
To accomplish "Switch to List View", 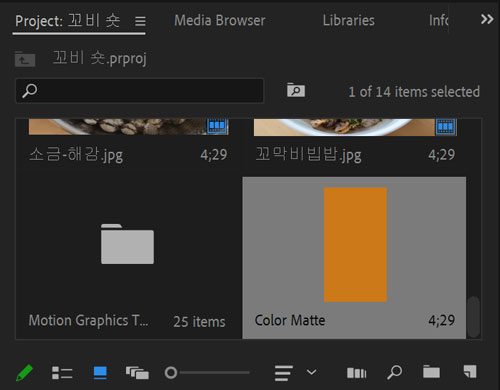I will click(62, 373).
